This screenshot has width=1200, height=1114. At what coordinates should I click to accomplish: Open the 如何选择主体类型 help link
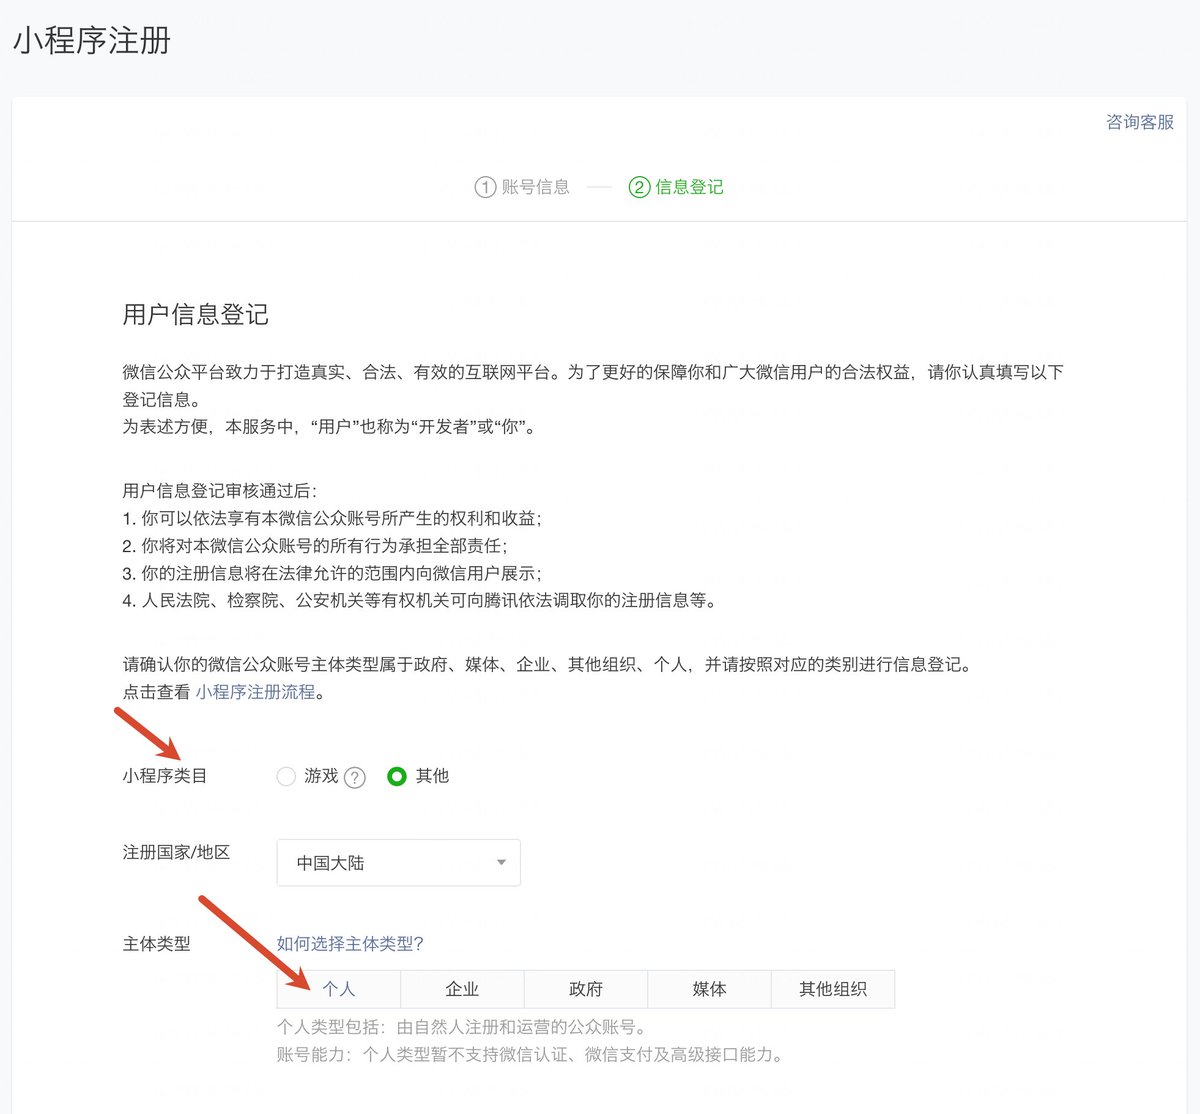click(350, 943)
